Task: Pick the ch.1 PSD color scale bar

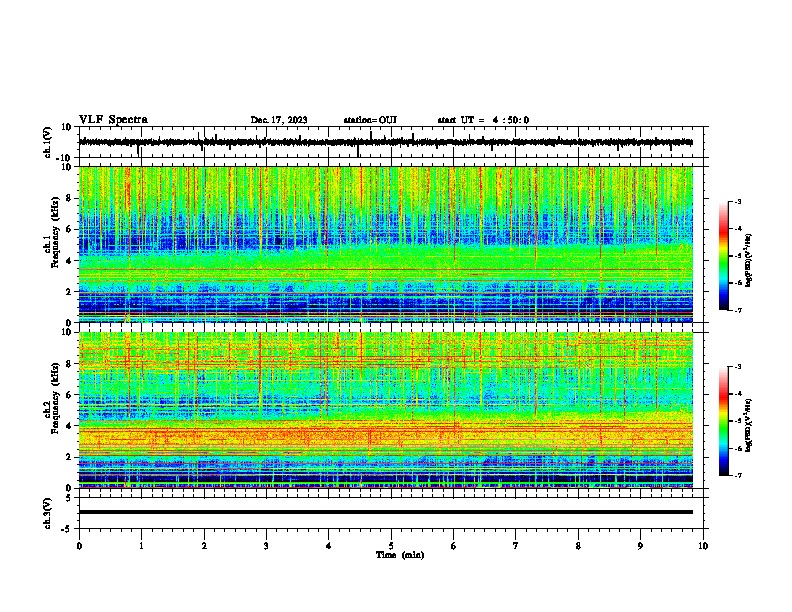Action: tap(724, 256)
